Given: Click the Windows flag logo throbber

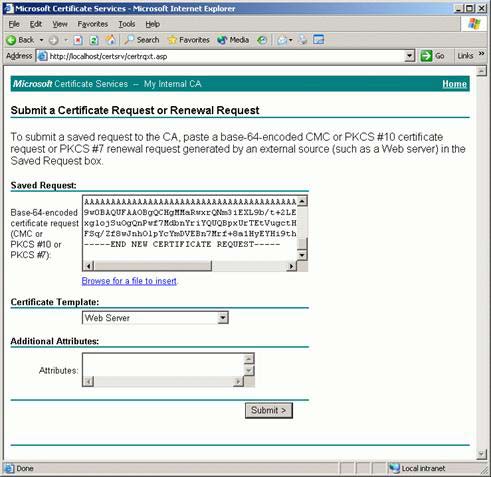Looking at the screenshot, I should (474, 24).
